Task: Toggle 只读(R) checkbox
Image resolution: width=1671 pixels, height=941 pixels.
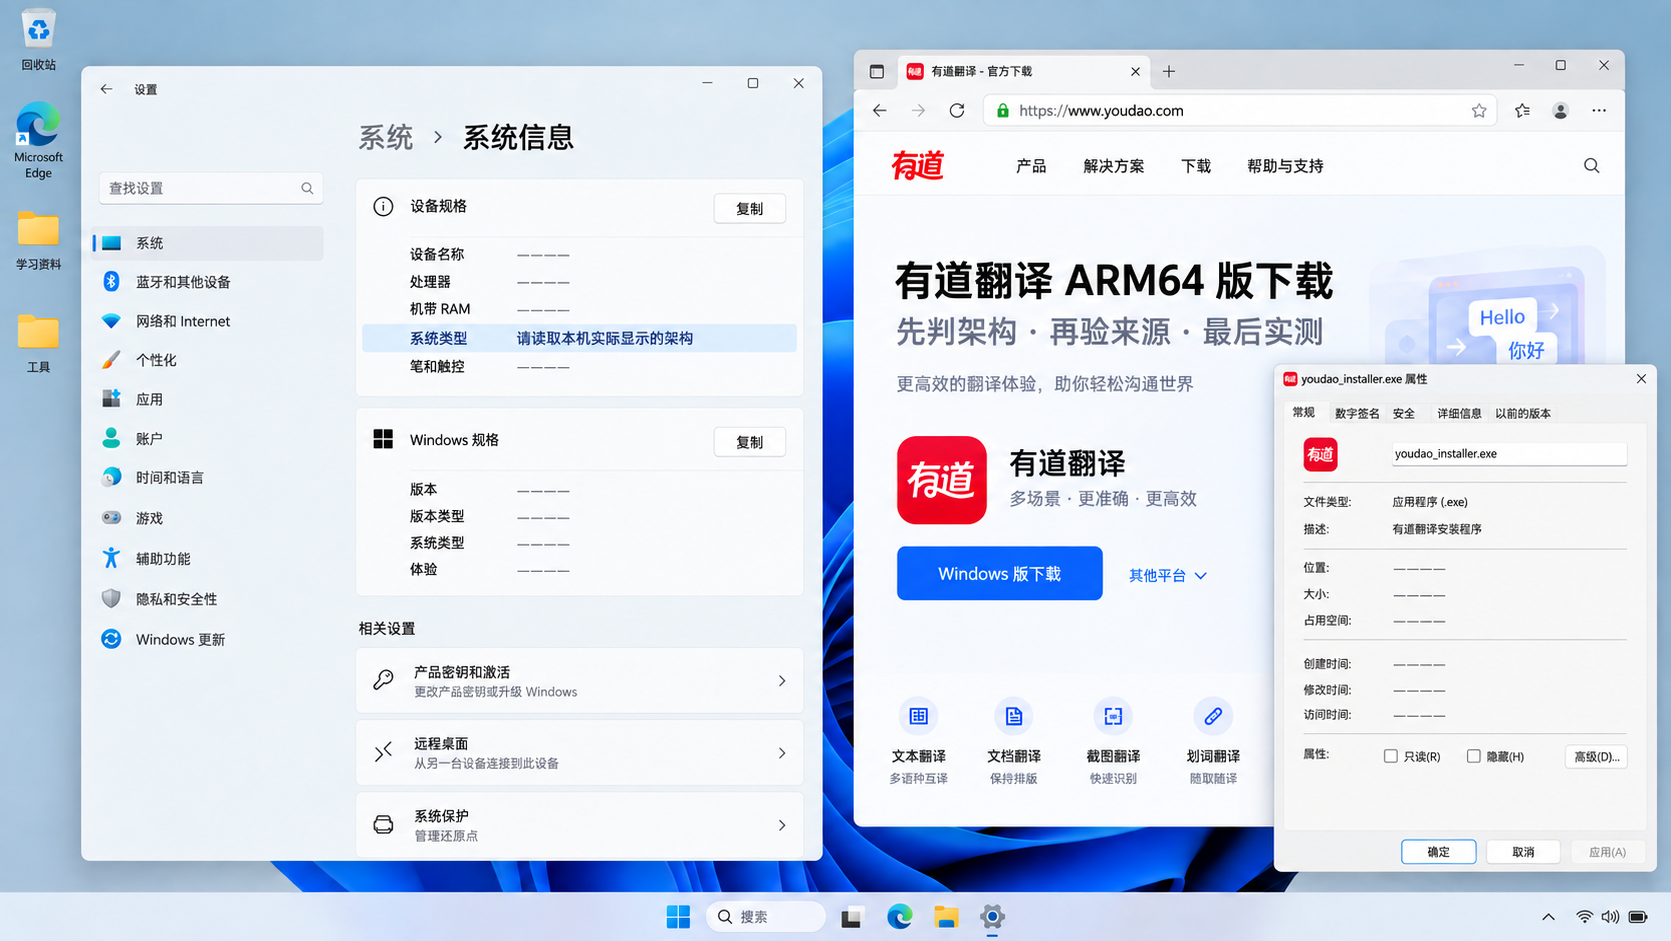Action: [x=1390, y=756]
